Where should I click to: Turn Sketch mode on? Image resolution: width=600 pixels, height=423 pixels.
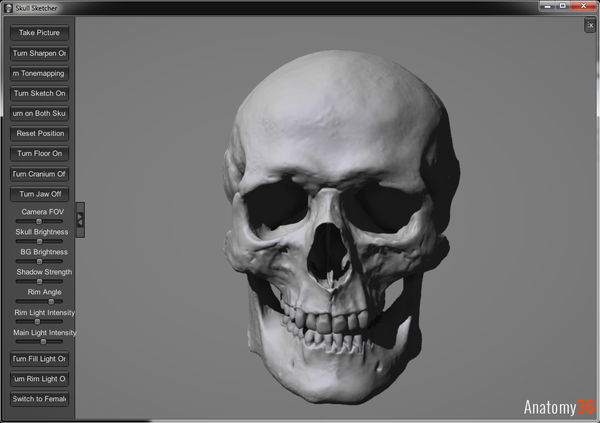(x=40, y=93)
